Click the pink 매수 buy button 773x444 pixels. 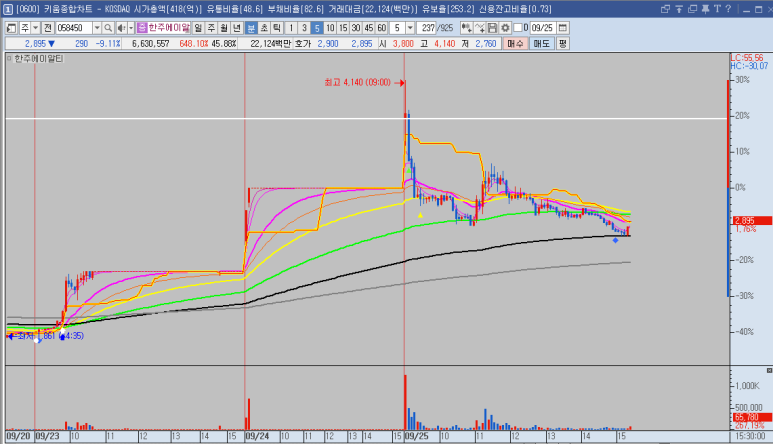point(516,44)
